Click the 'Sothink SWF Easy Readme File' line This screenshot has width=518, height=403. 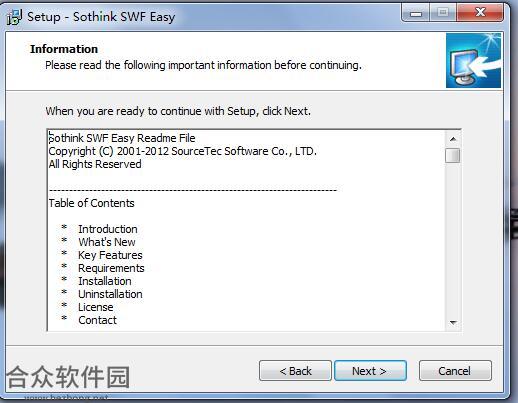point(122,138)
